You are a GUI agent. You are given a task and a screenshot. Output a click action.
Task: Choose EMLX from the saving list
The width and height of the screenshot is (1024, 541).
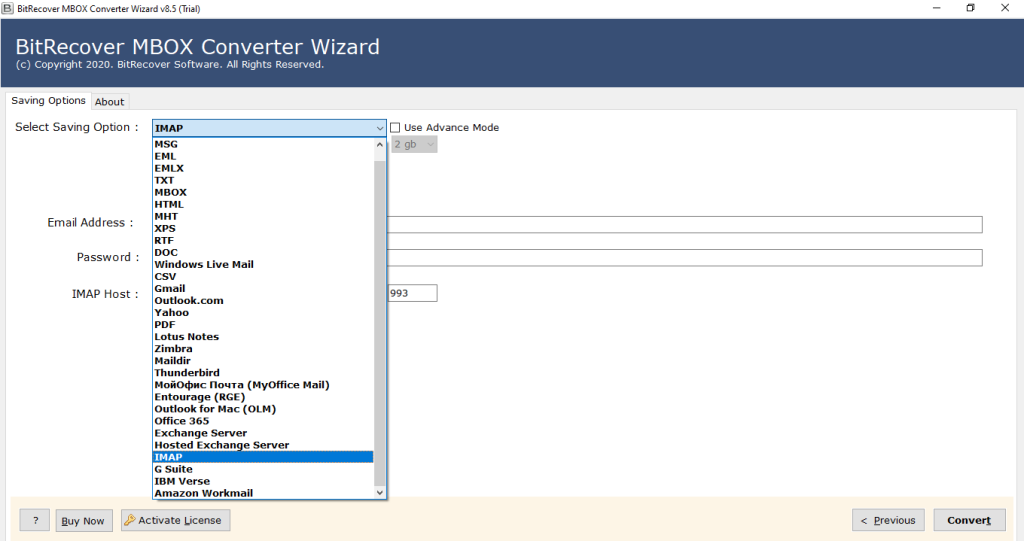263,169
